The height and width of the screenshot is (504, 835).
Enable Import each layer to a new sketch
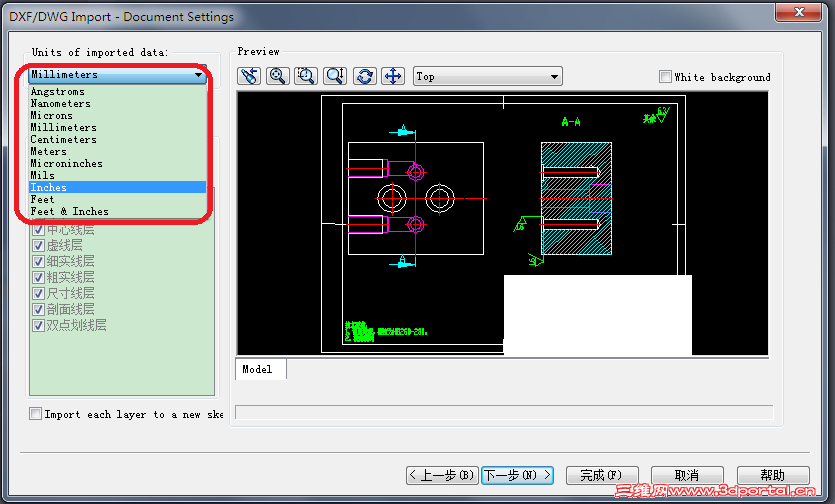click(35, 413)
